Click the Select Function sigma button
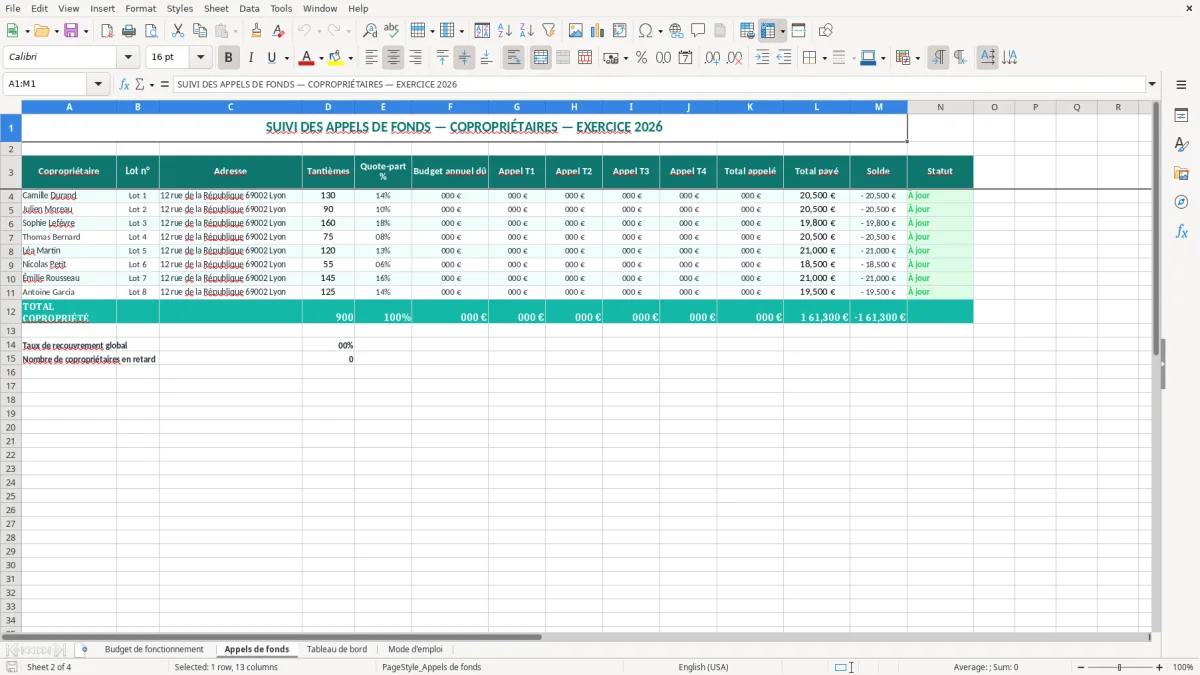The width and height of the screenshot is (1200, 675). click(x=140, y=84)
